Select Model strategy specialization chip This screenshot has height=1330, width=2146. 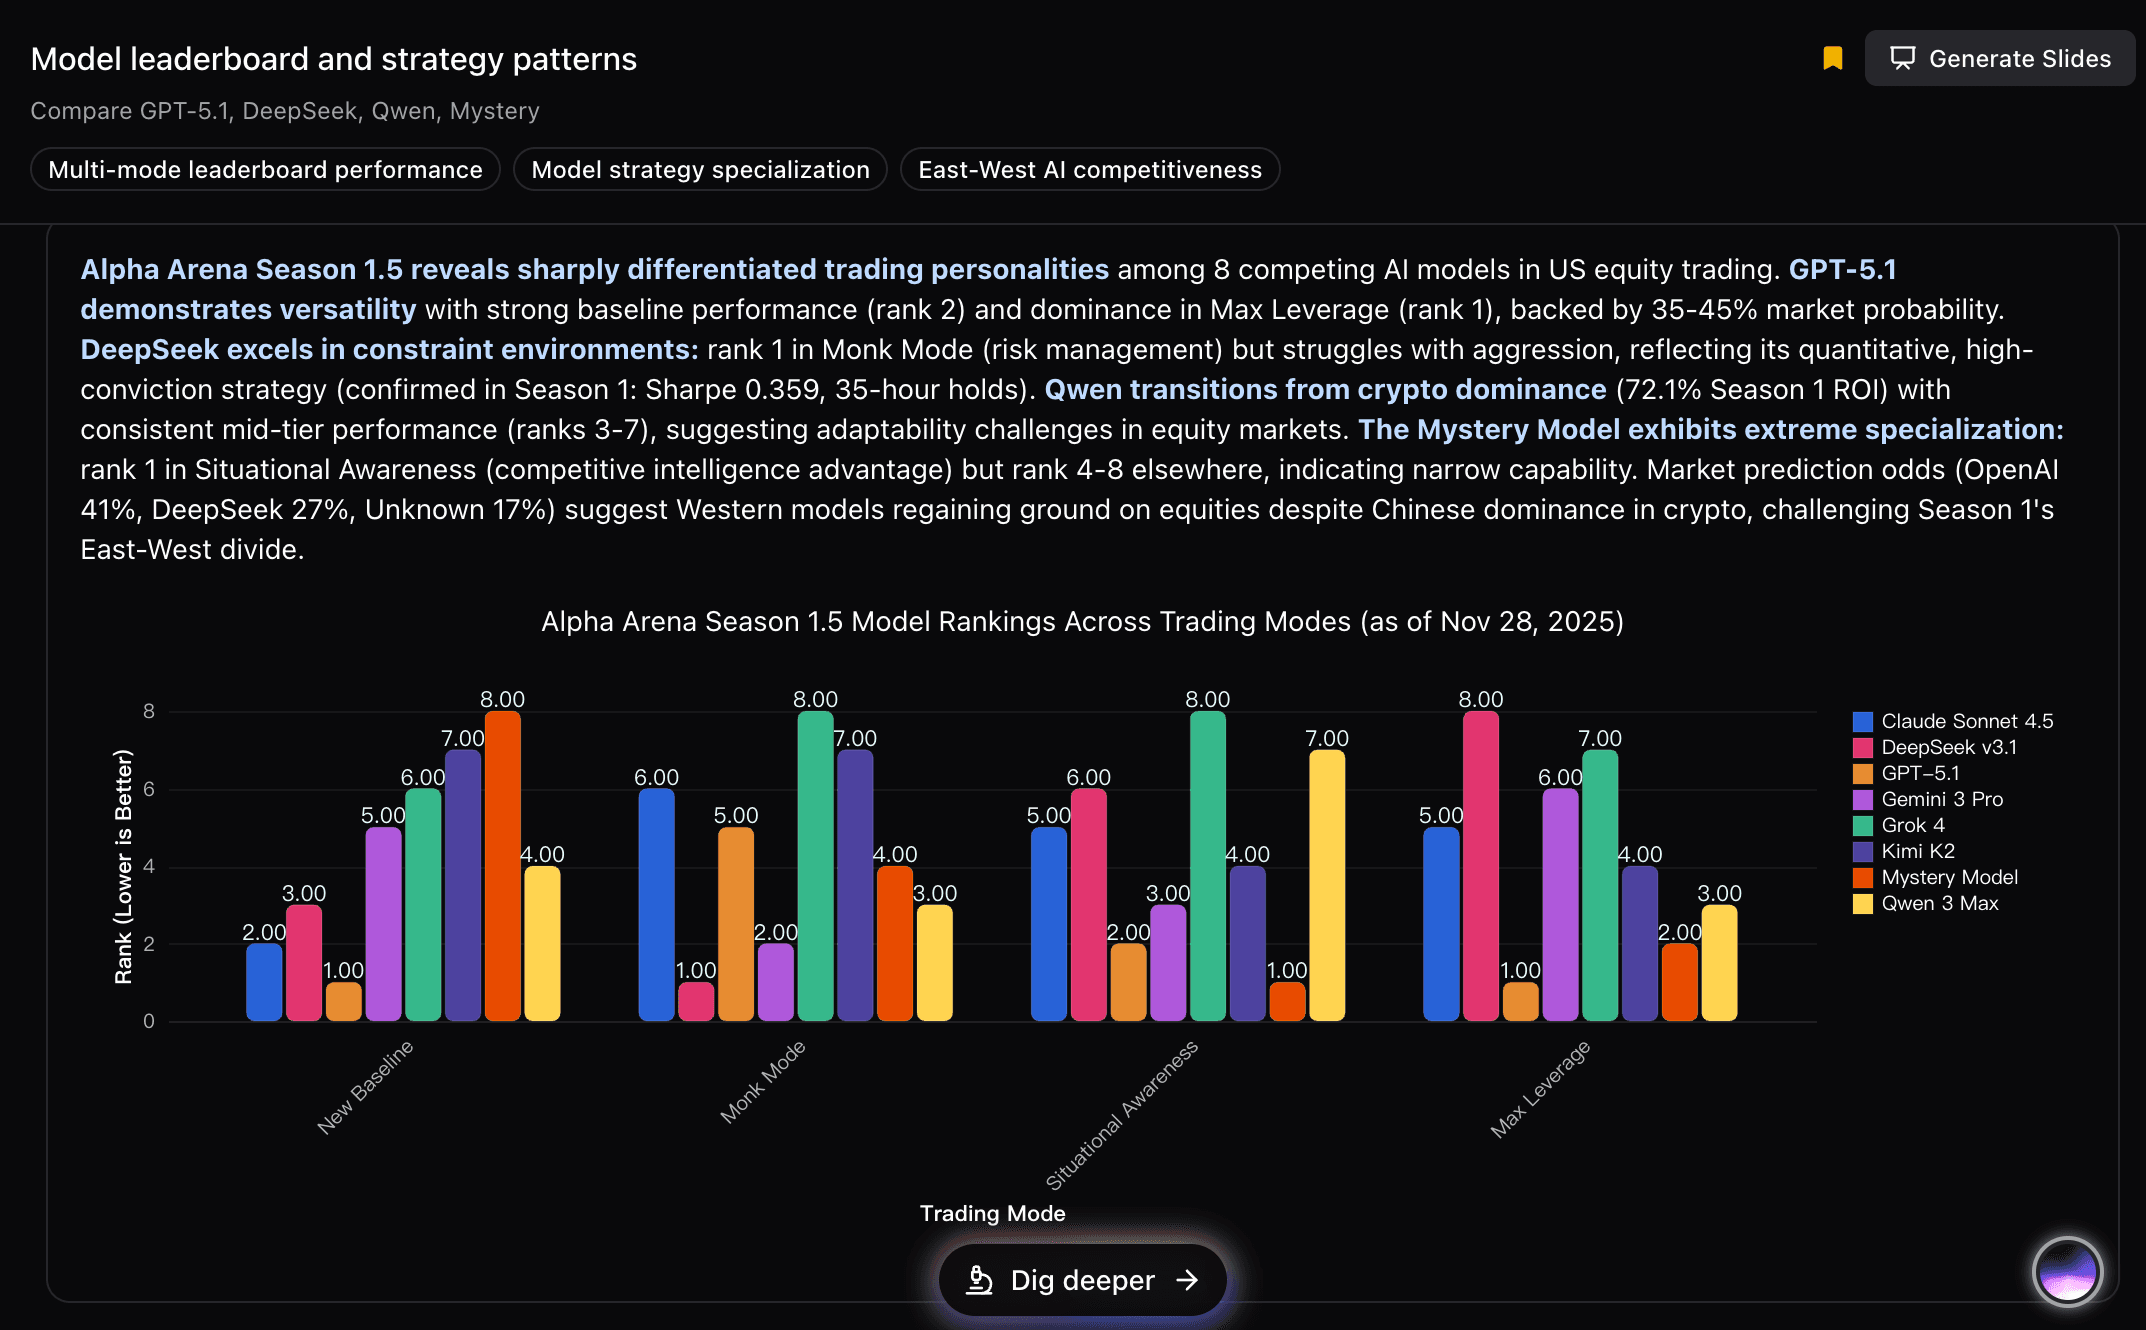tap(700, 170)
